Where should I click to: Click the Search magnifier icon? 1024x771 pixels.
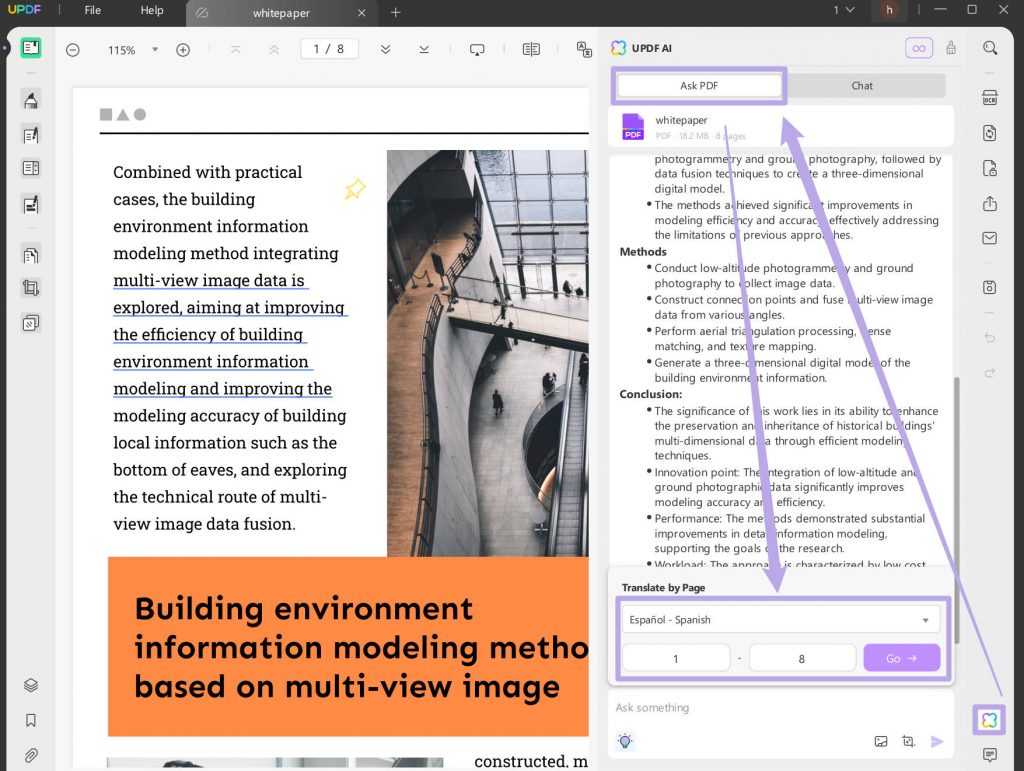tap(989, 48)
